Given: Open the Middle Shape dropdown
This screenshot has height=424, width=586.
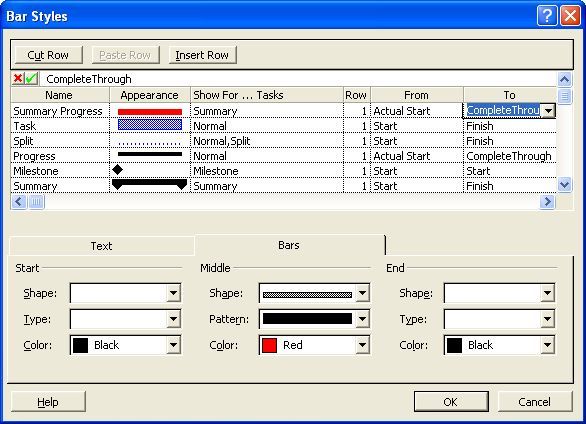Looking at the screenshot, I should (362, 293).
